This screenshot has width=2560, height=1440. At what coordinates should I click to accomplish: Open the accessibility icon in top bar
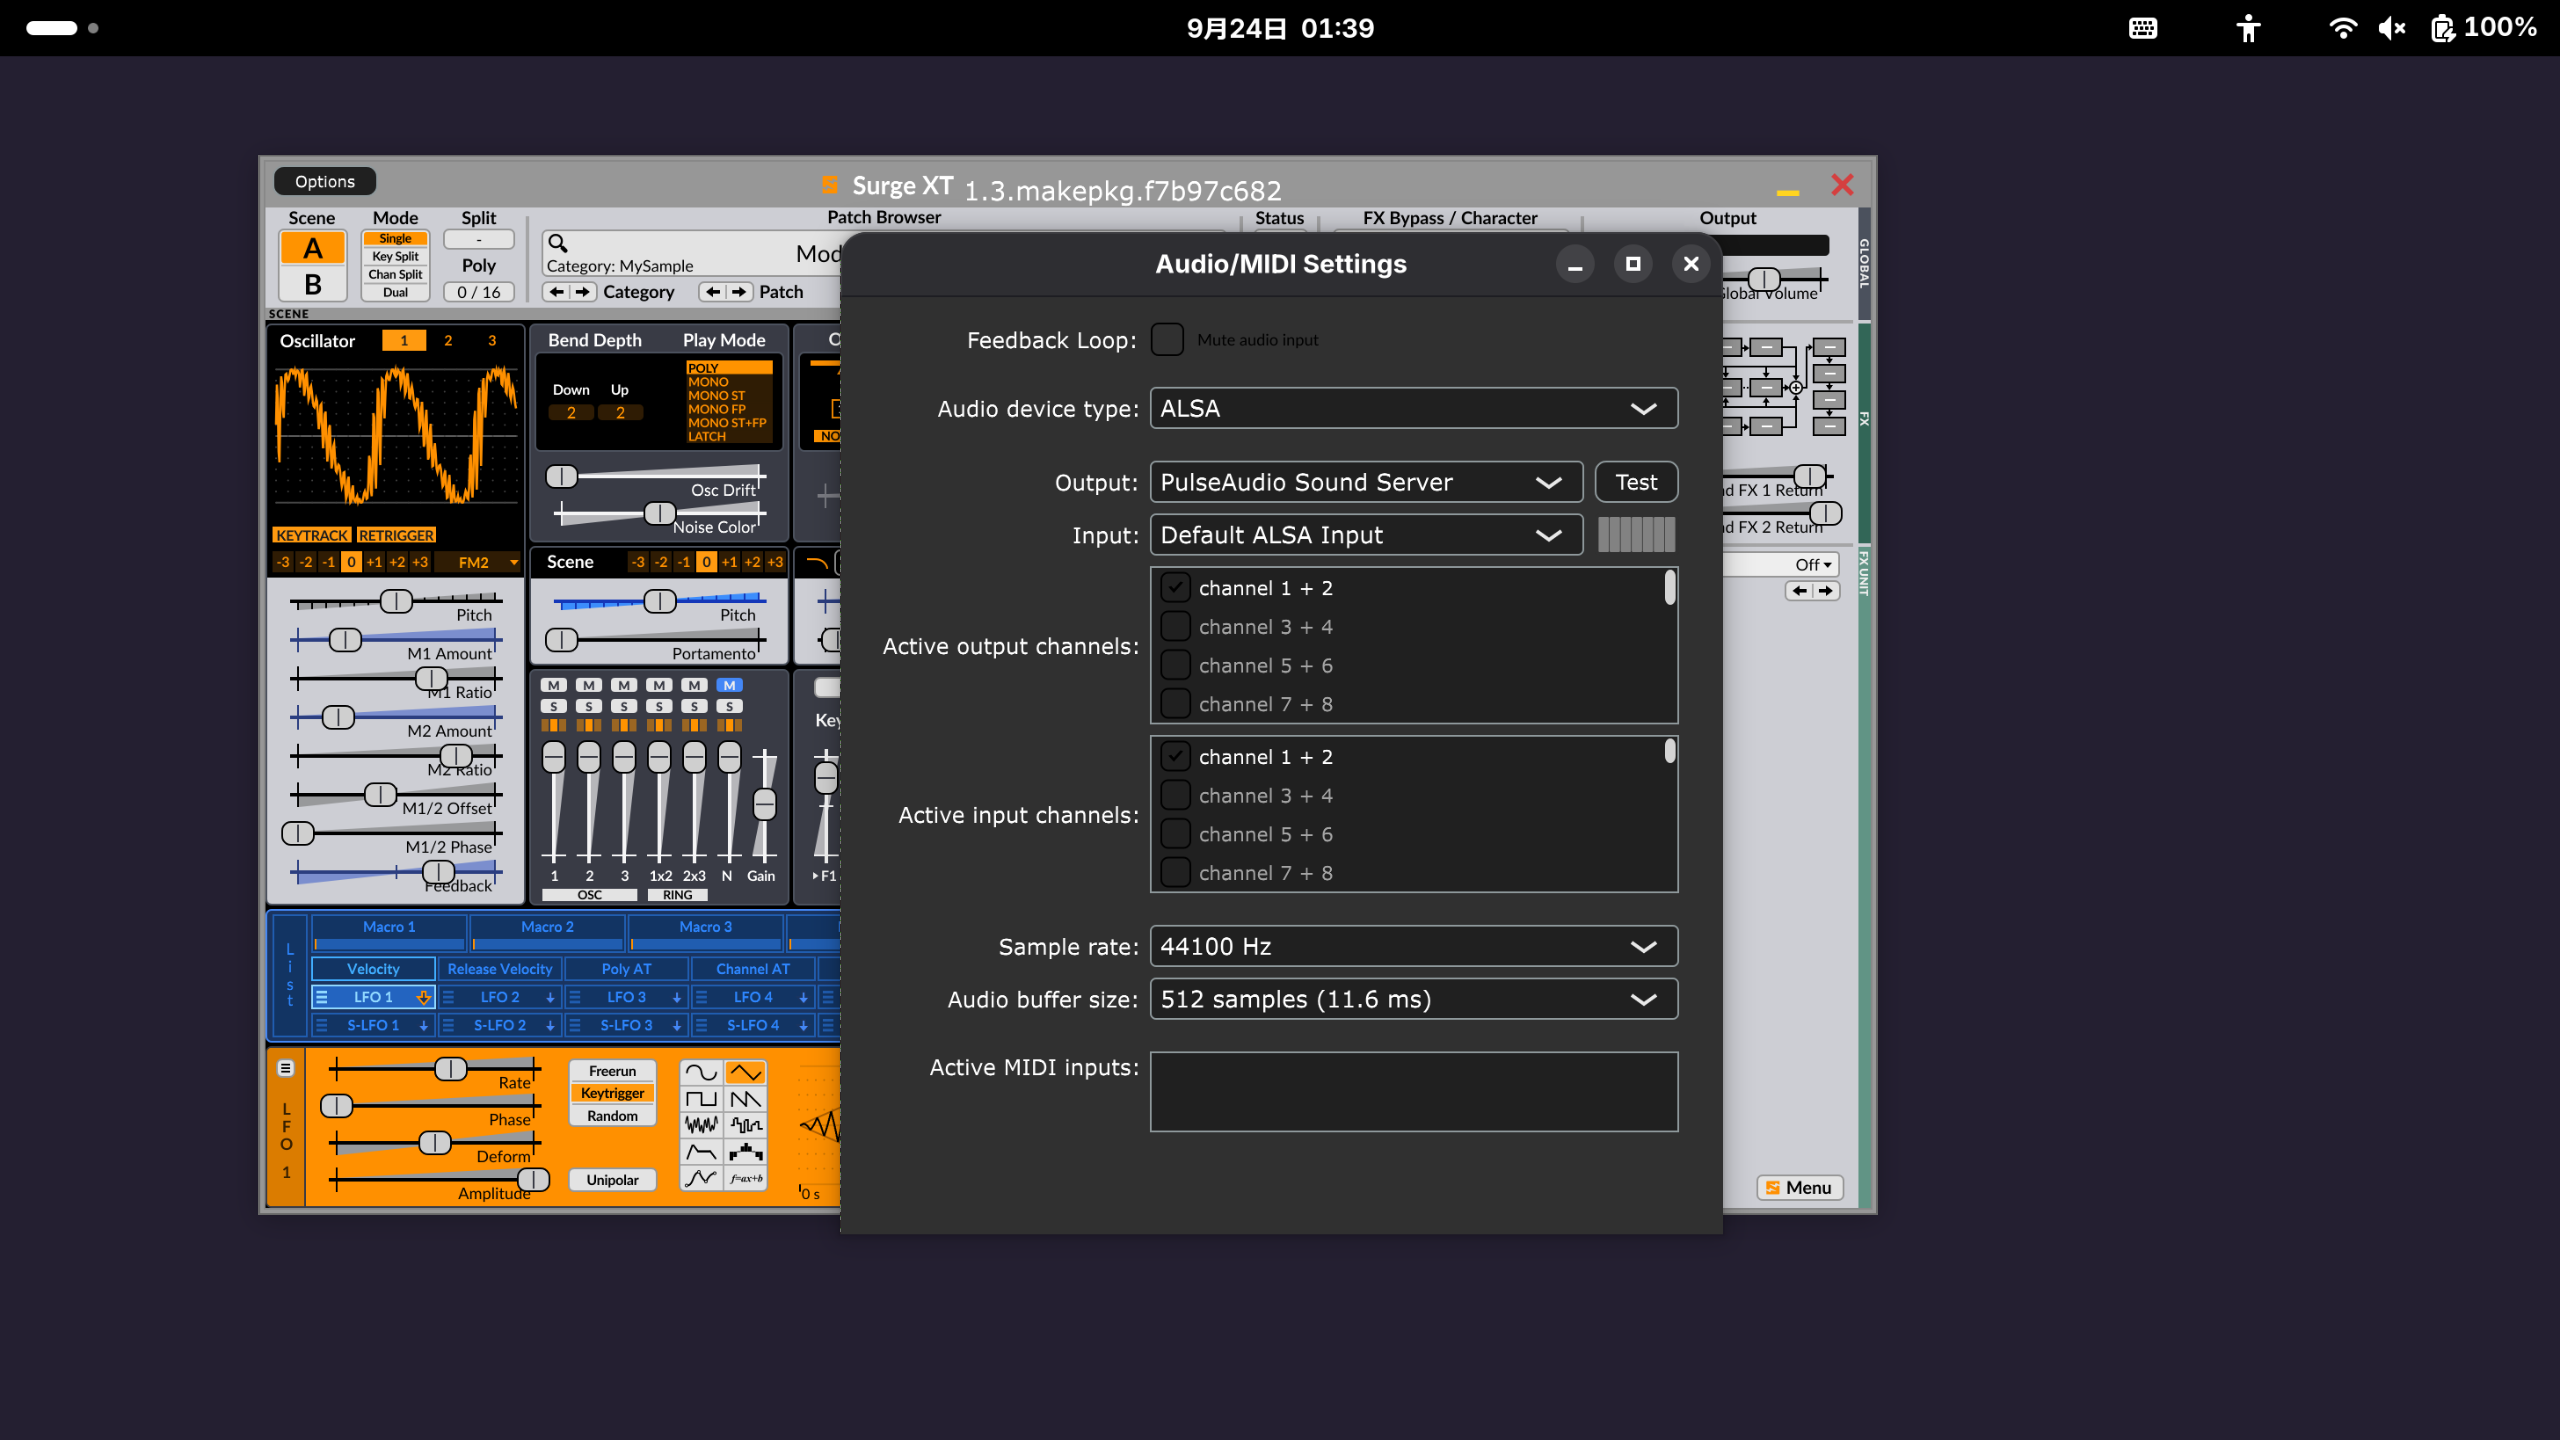coord(2249,28)
